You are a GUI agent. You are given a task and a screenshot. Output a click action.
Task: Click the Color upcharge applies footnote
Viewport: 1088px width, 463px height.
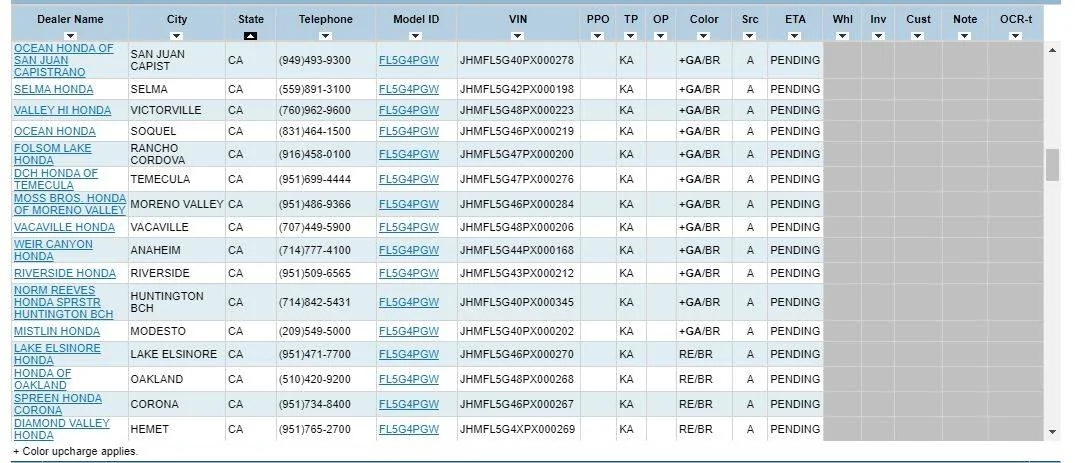(x=76, y=451)
